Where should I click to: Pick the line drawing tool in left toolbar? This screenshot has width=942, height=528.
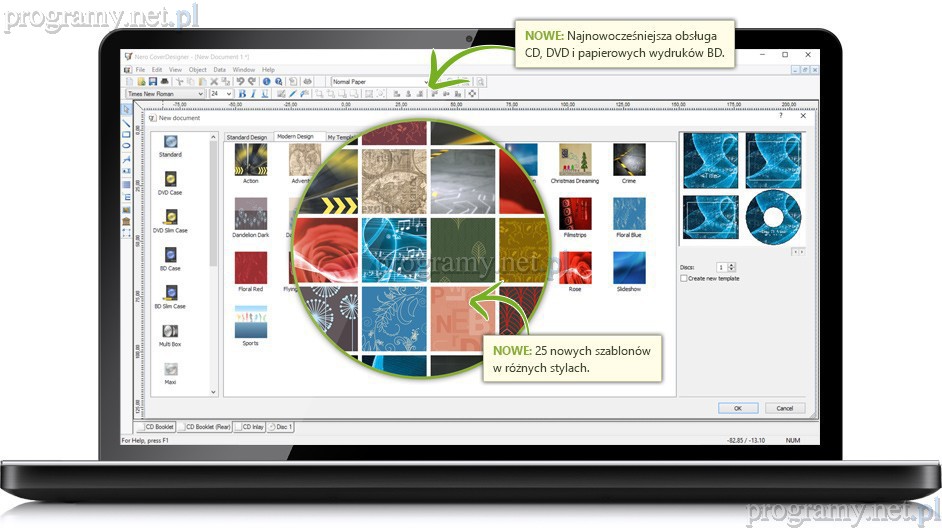[x=126, y=121]
